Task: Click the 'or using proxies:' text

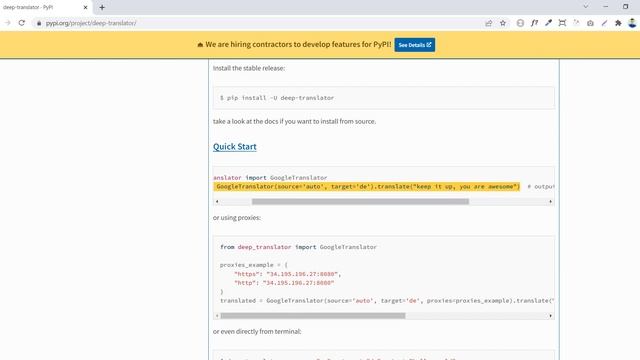Action: (x=237, y=218)
